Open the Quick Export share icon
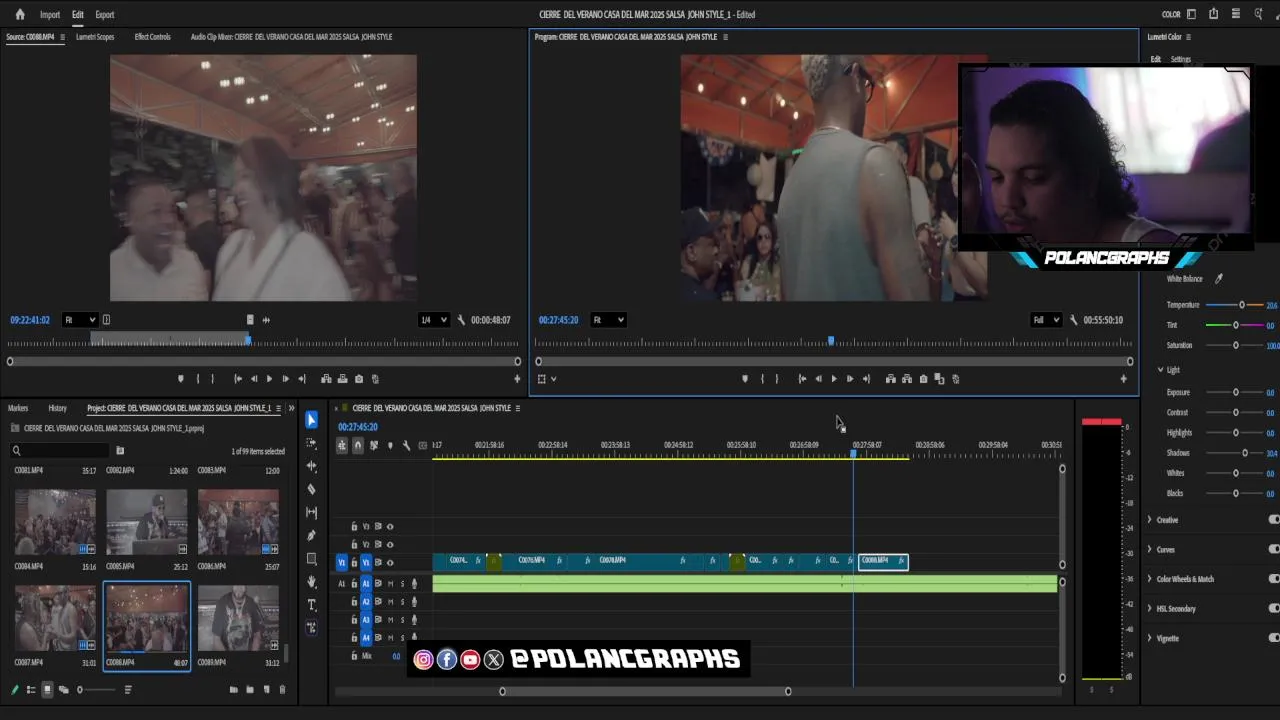The height and width of the screenshot is (720, 1280). (1213, 14)
